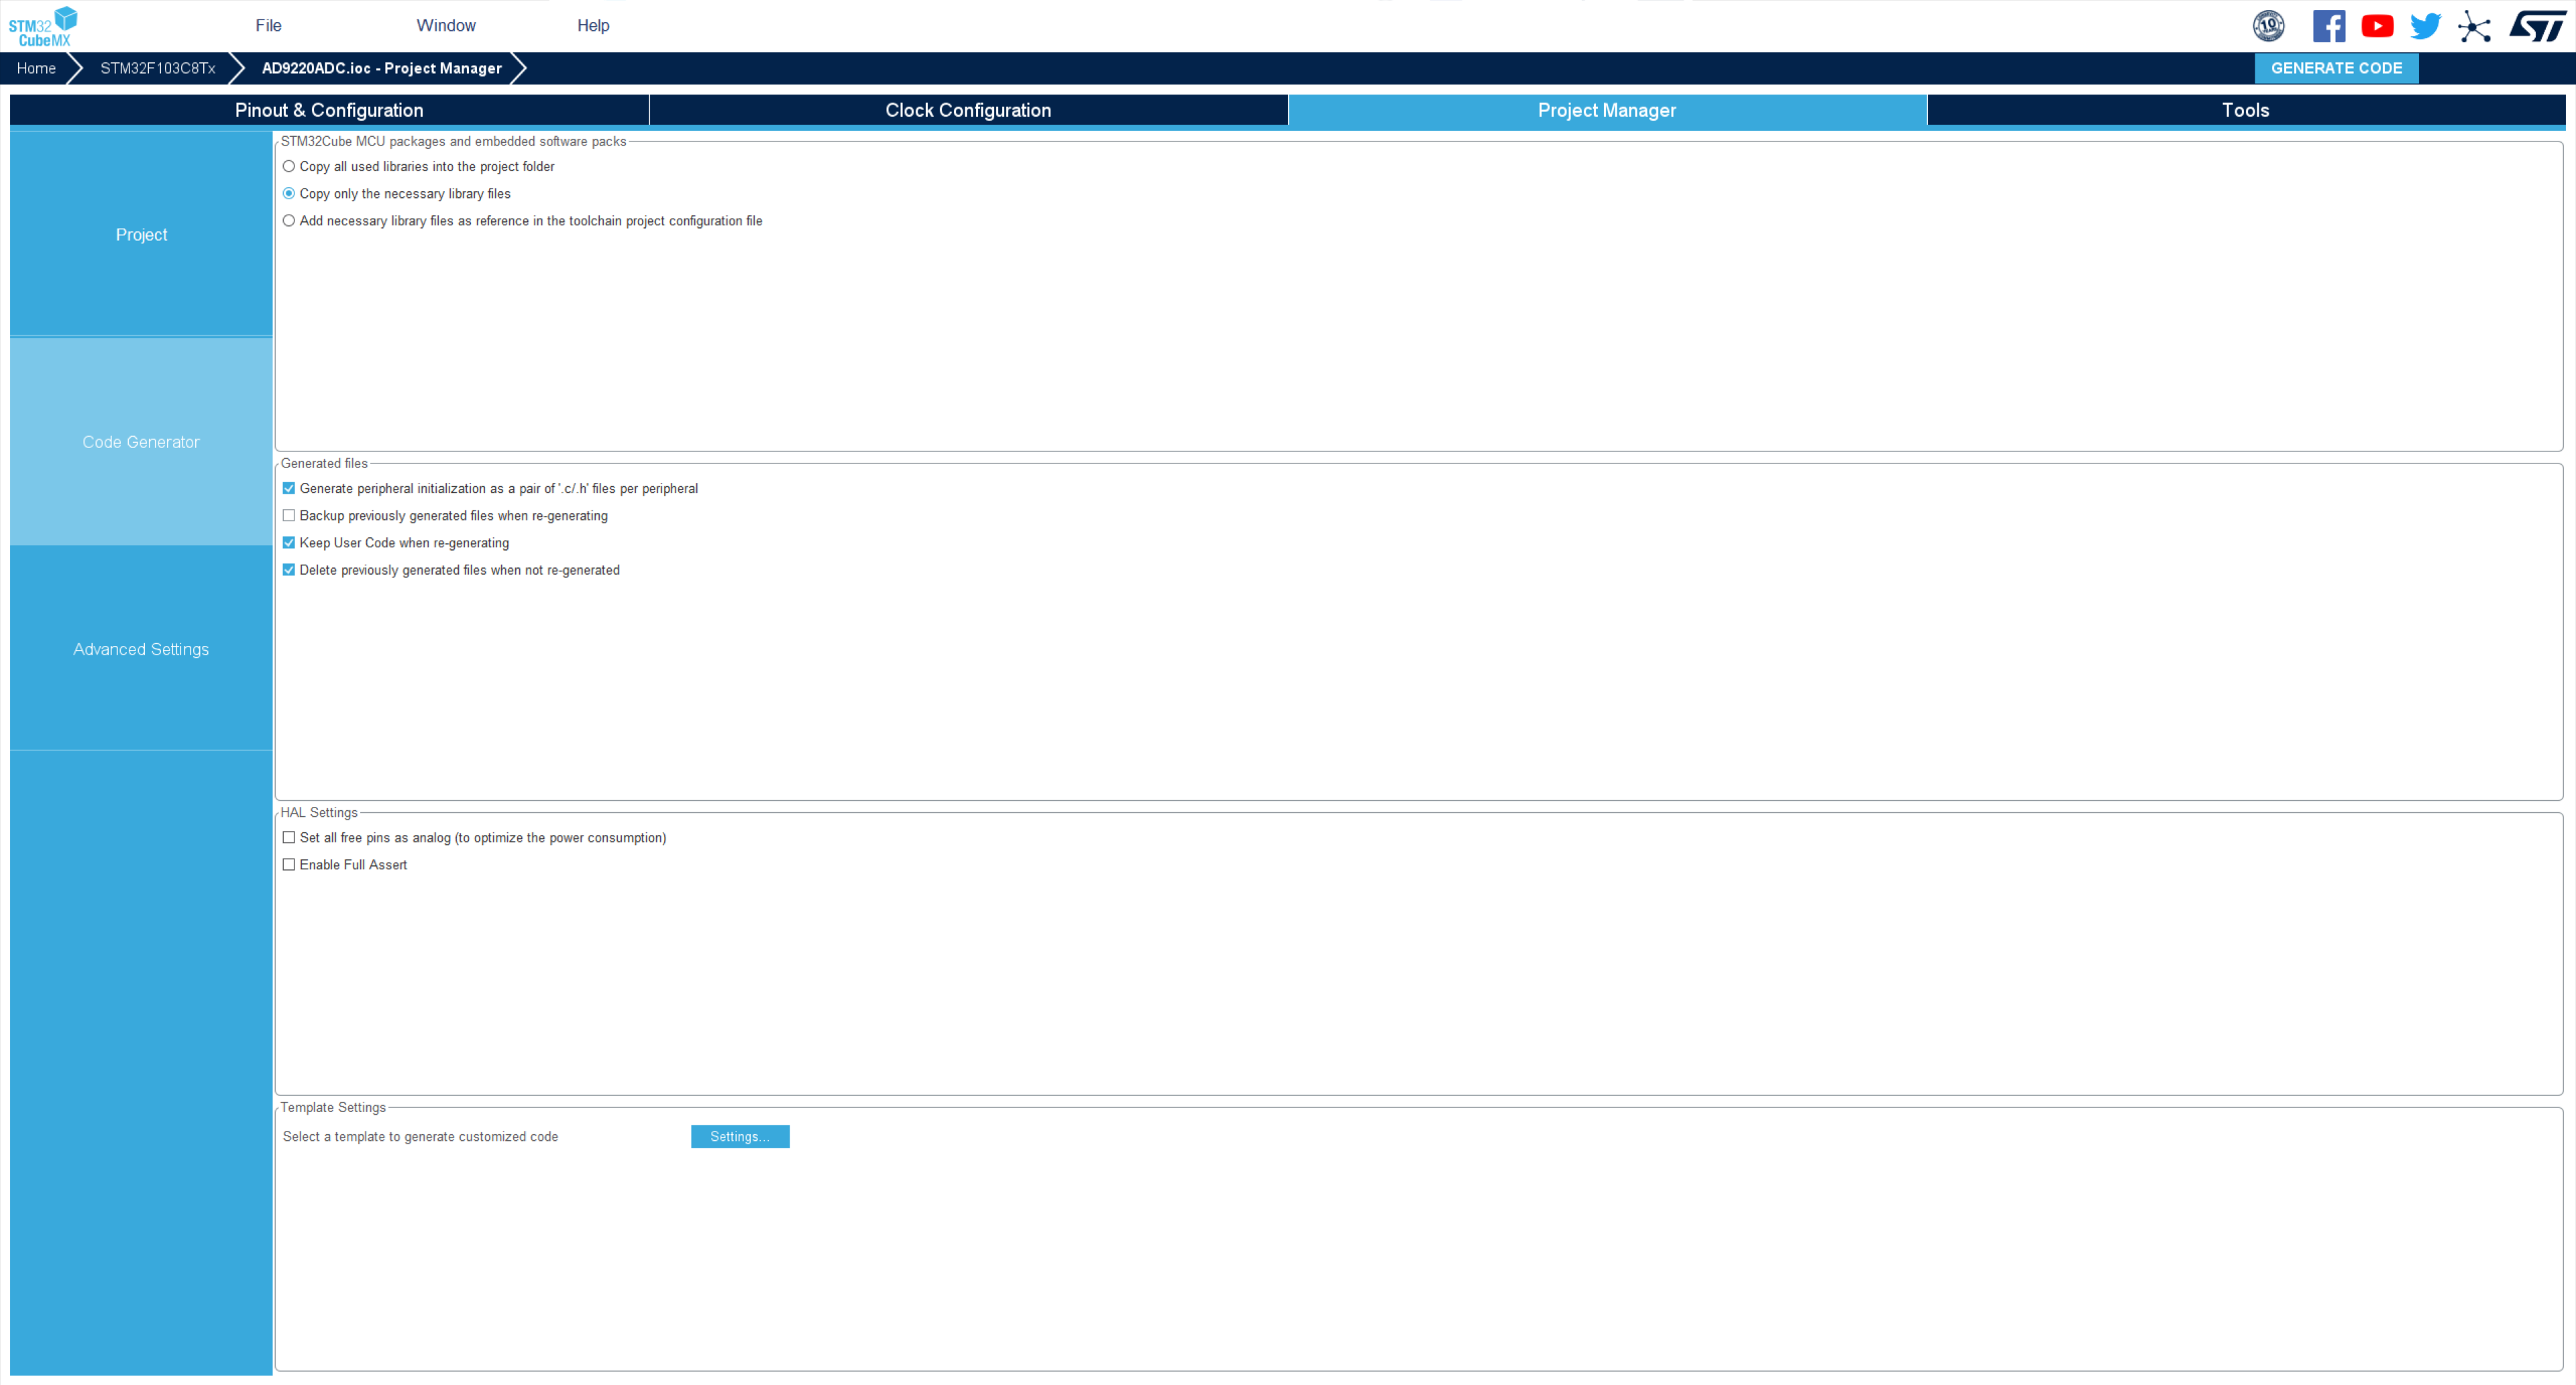The image size is (2576, 1385).
Task: Open the File menu
Action: click(268, 26)
